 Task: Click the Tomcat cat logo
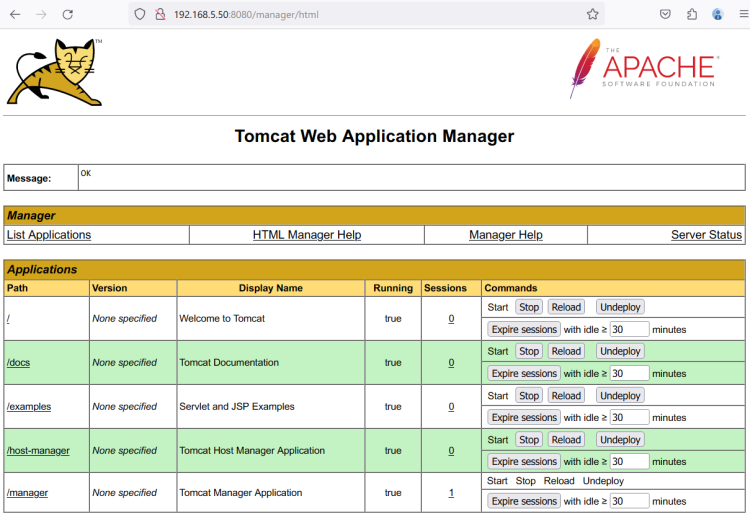(55, 72)
